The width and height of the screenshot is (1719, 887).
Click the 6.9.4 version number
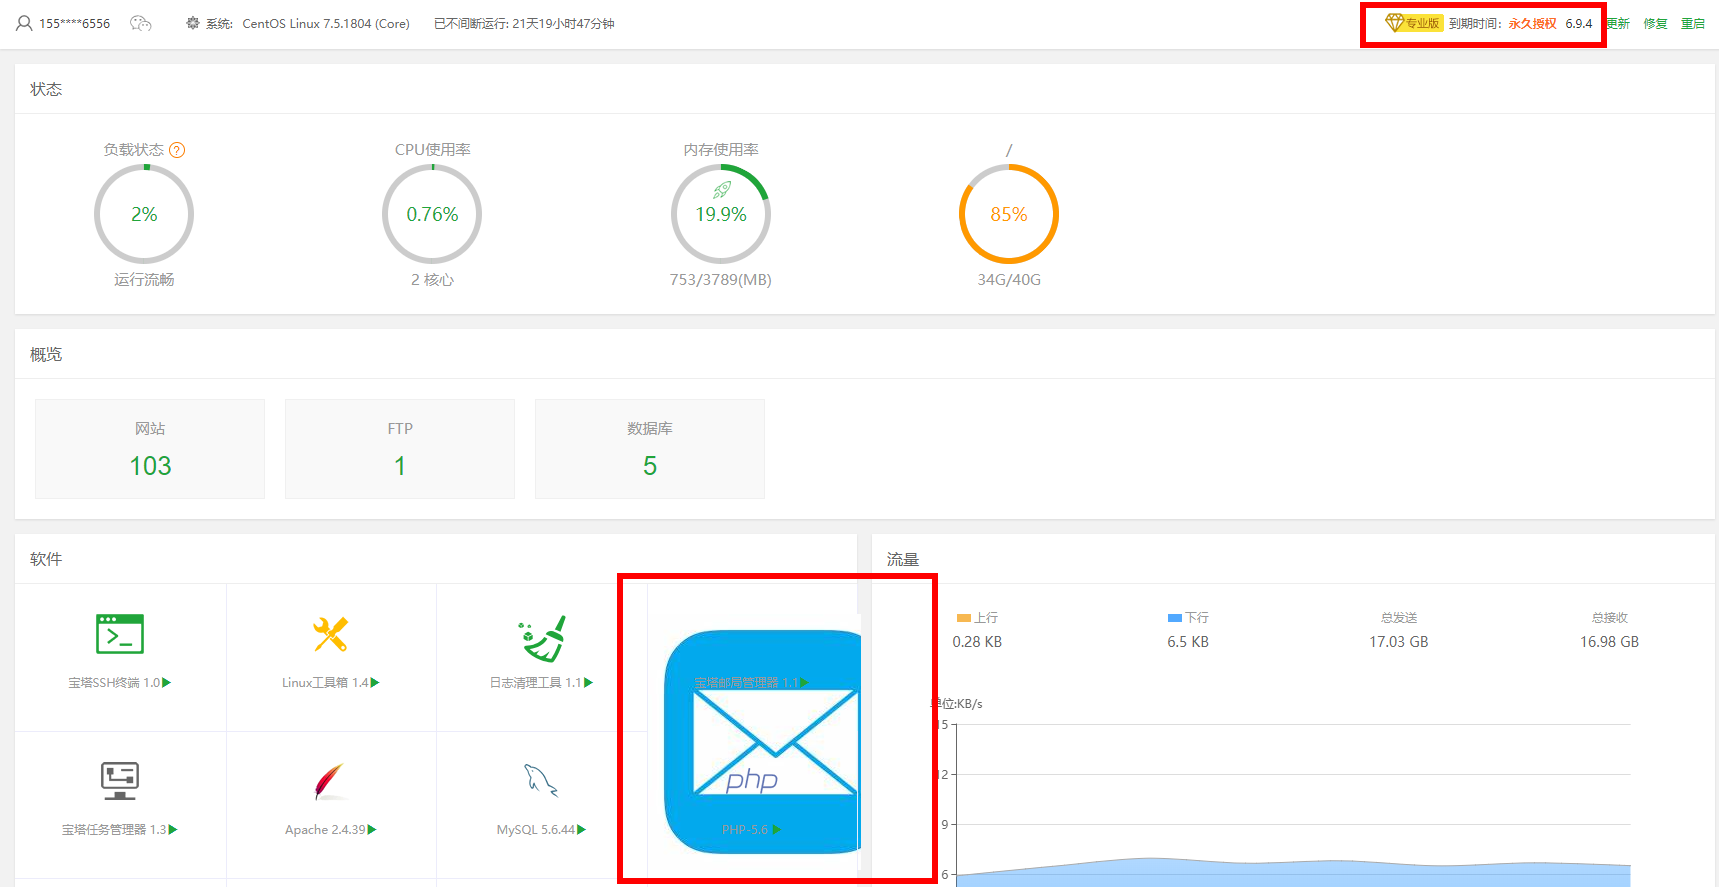click(1579, 24)
